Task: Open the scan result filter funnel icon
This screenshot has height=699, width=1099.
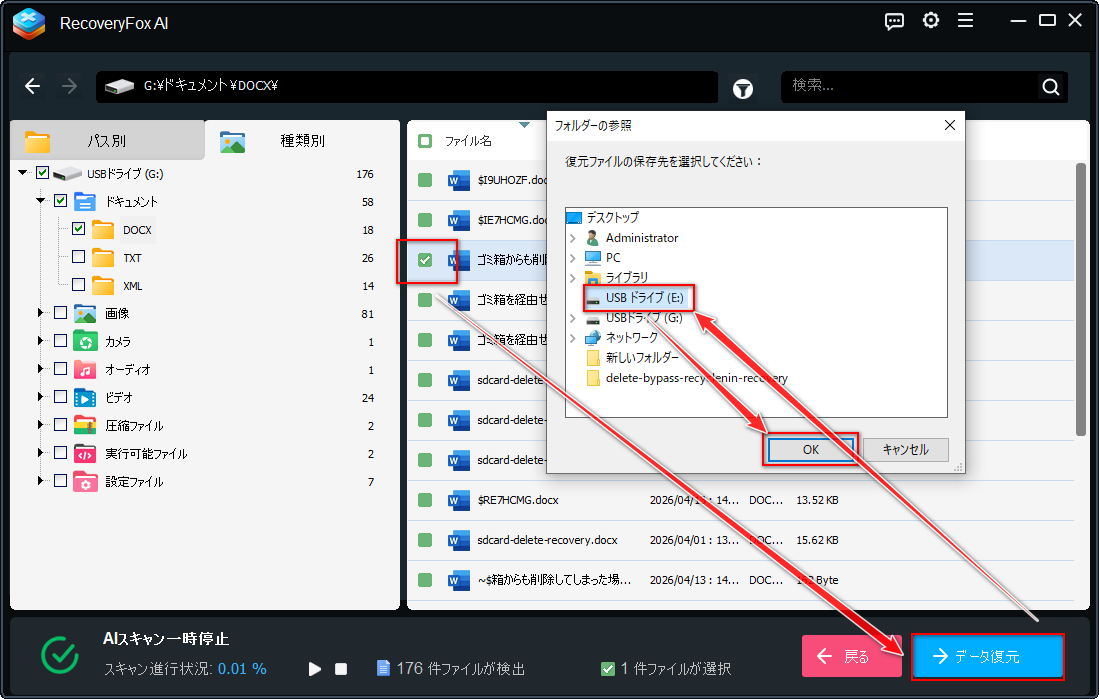Action: coord(742,88)
